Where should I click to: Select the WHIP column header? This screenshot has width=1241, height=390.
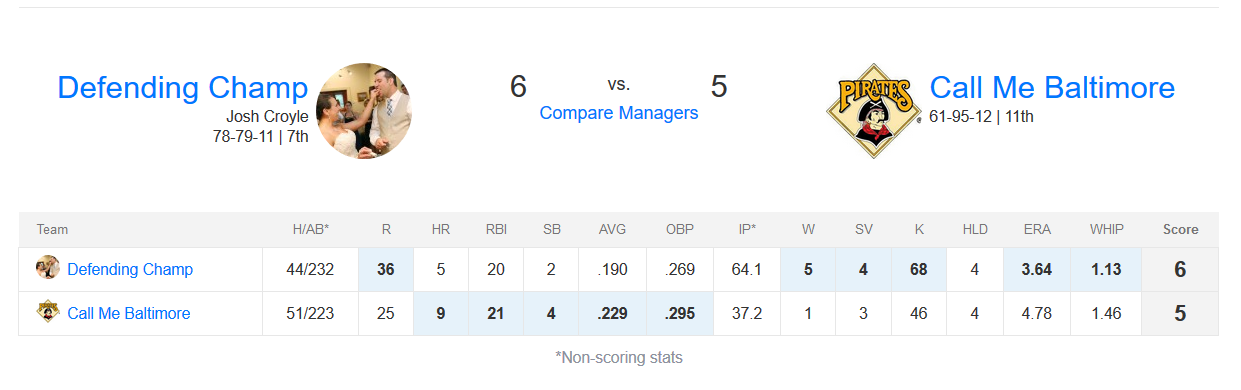click(x=1106, y=229)
